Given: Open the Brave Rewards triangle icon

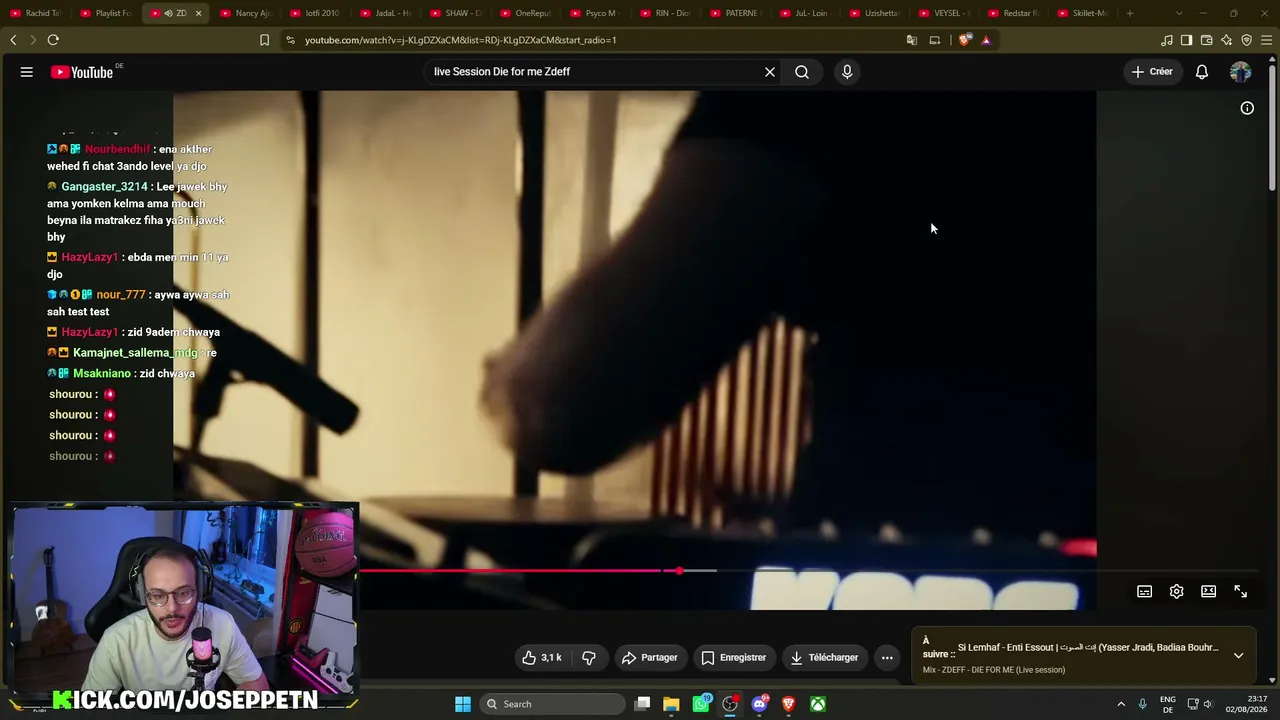Looking at the screenshot, I should pos(986,40).
